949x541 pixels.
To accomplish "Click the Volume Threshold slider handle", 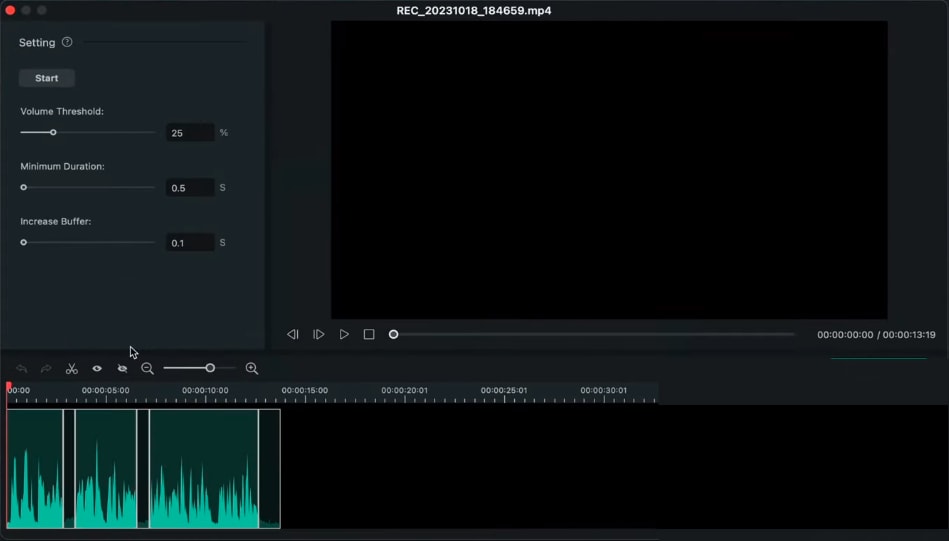I will [x=53, y=133].
